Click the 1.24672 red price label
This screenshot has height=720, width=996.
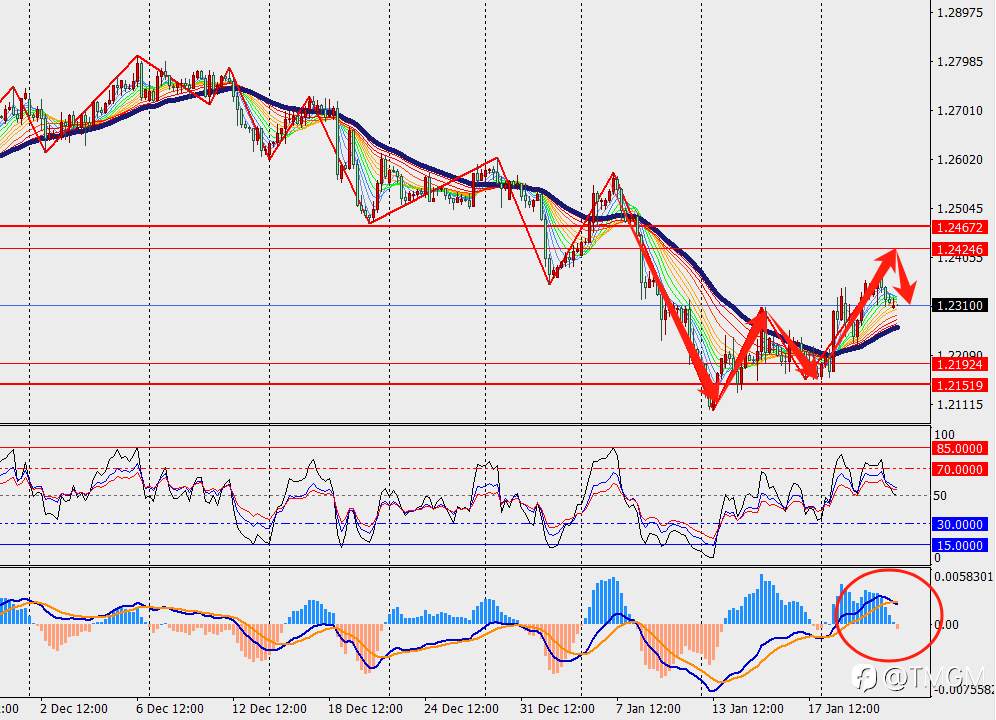point(960,228)
